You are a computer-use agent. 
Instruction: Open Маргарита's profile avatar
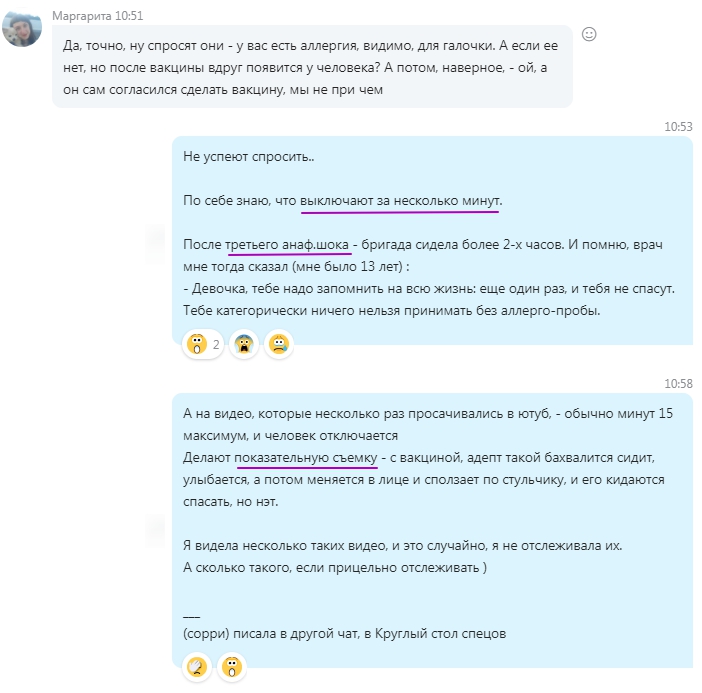pos(22,28)
